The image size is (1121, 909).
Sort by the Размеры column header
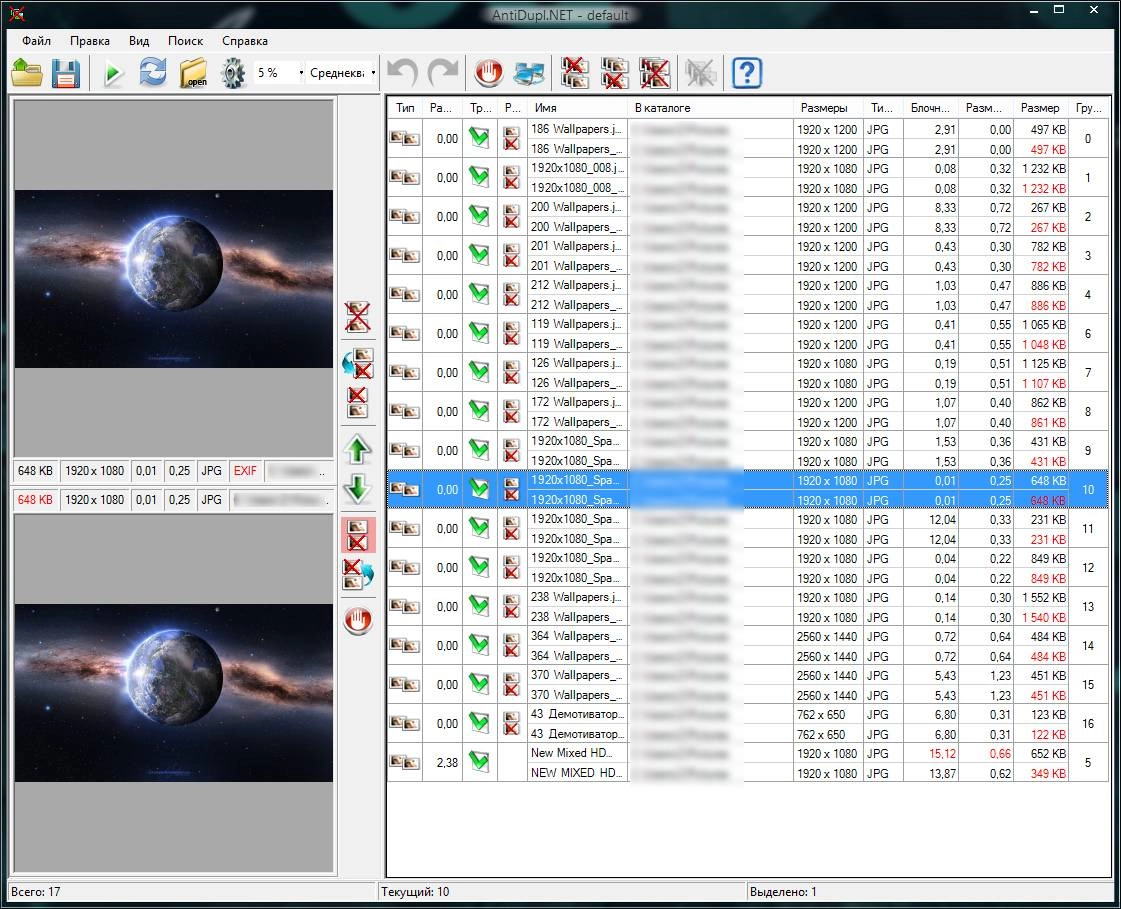(828, 108)
